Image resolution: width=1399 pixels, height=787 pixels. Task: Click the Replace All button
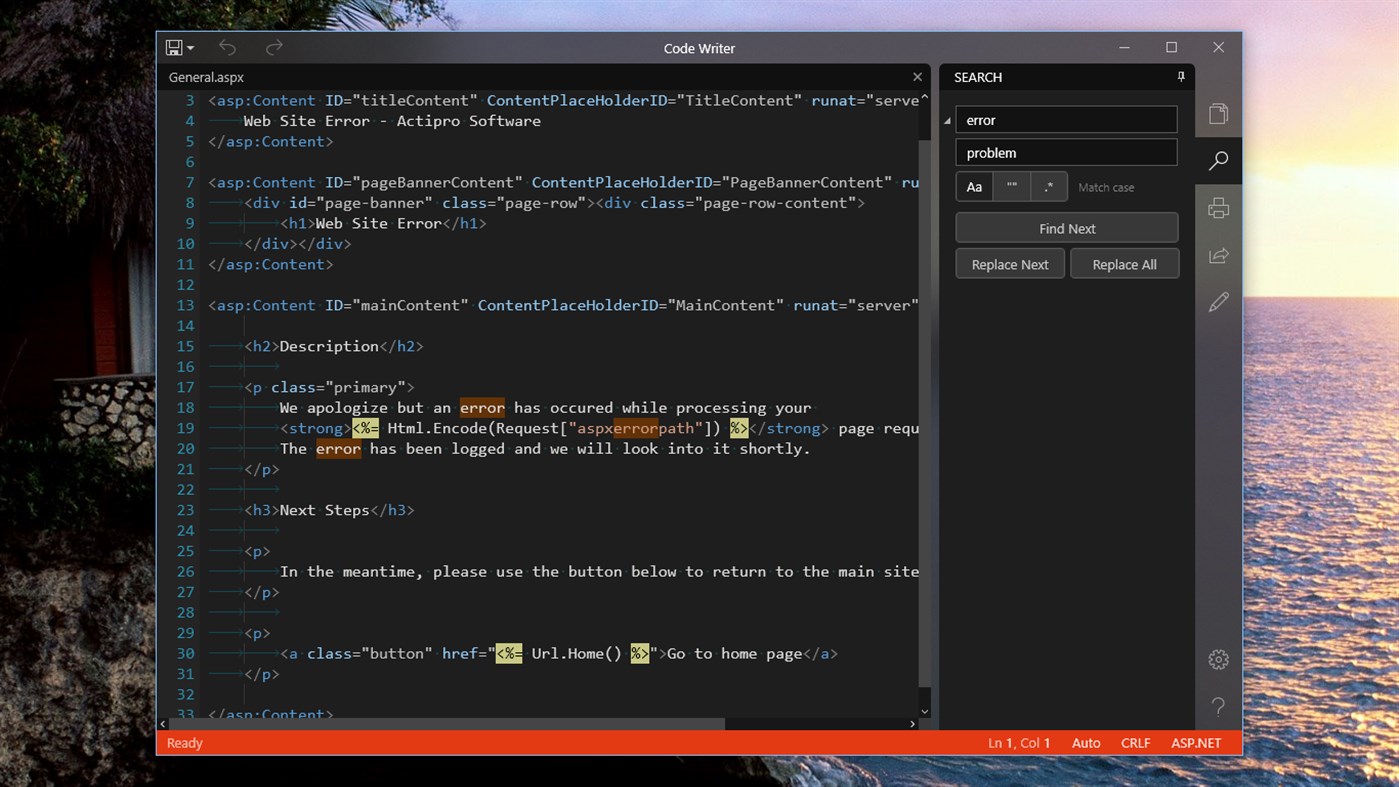[1124, 264]
